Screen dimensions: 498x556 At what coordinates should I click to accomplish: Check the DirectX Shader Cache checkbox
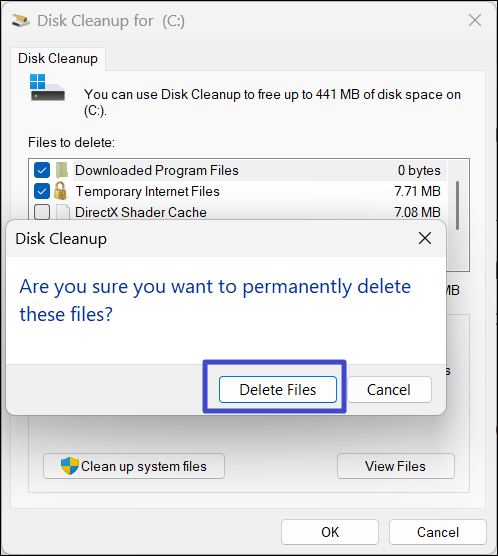point(42,212)
